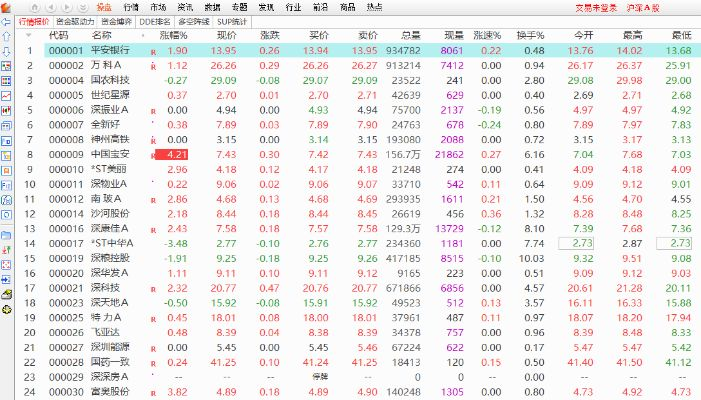The image size is (701, 400).
Task: Expand the triangle dropdown above row numbers
Action: click(29, 35)
